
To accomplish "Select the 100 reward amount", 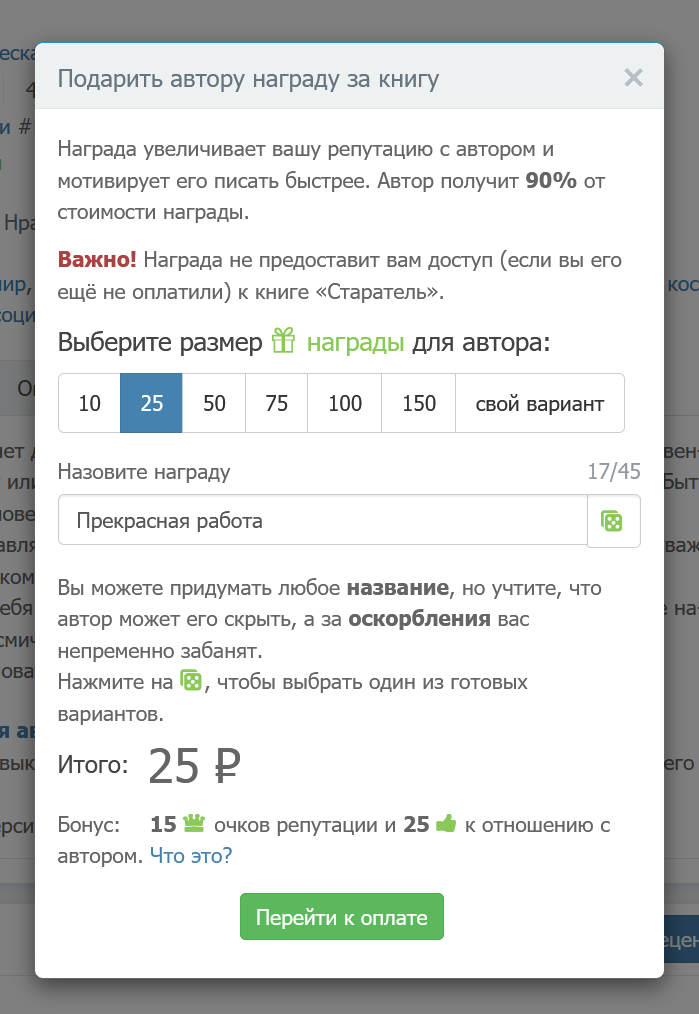I will click(x=345, y=403).
